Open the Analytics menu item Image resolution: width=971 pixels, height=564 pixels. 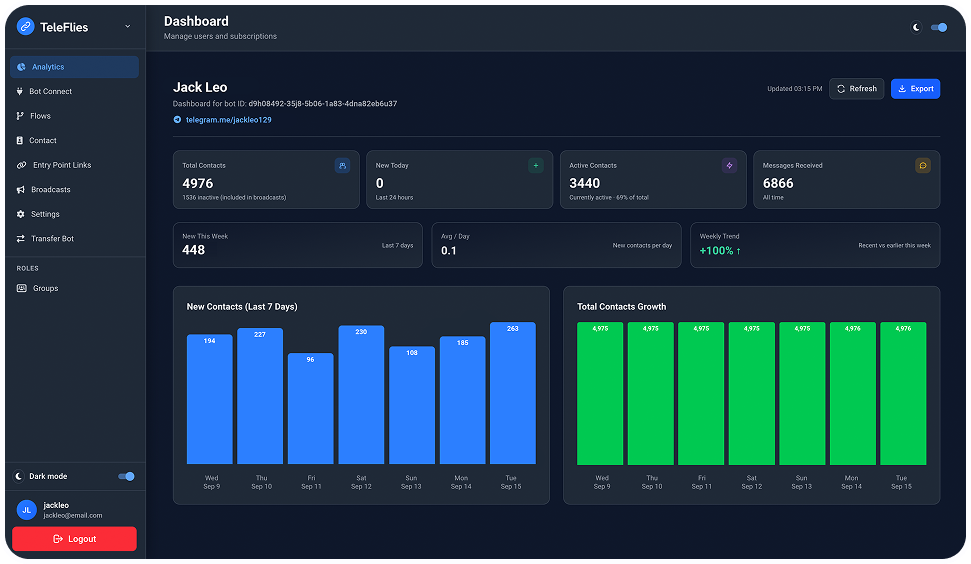74,67
